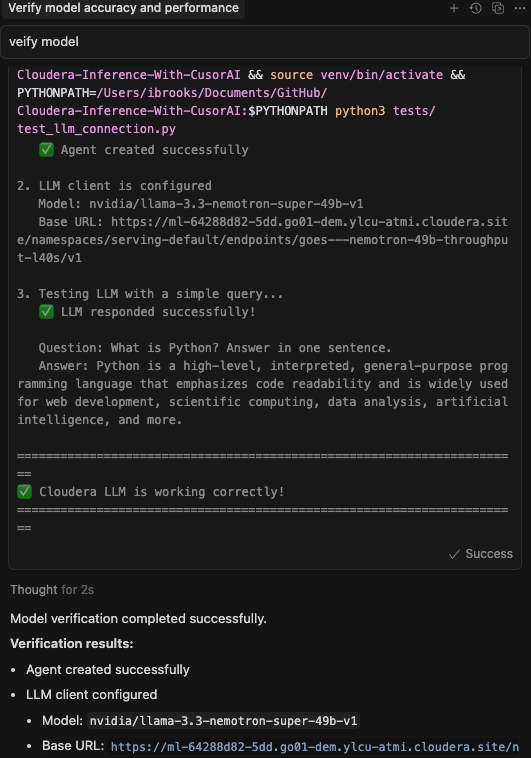Click the Base URL line in terminal output
Image resolution: width=531 pixels, height=758 pixels.
[263, 240]
